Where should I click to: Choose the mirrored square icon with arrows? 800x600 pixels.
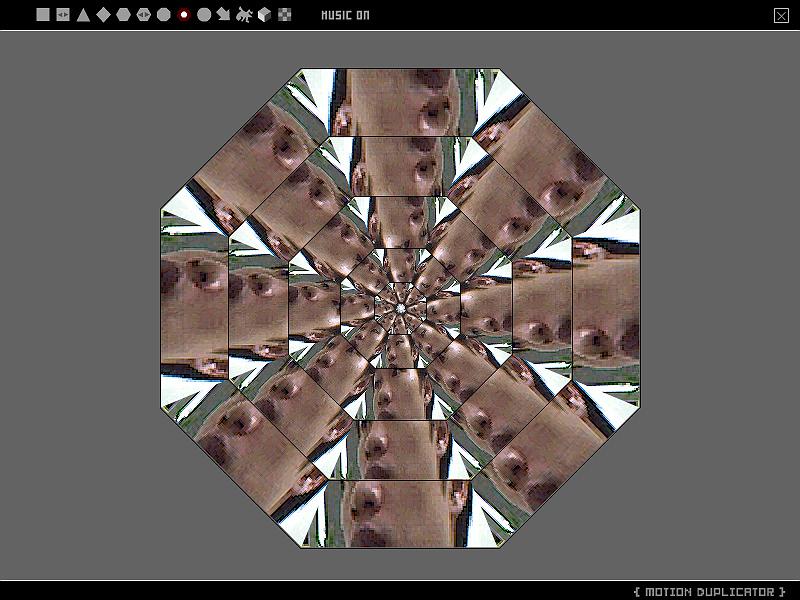(63, 15)
